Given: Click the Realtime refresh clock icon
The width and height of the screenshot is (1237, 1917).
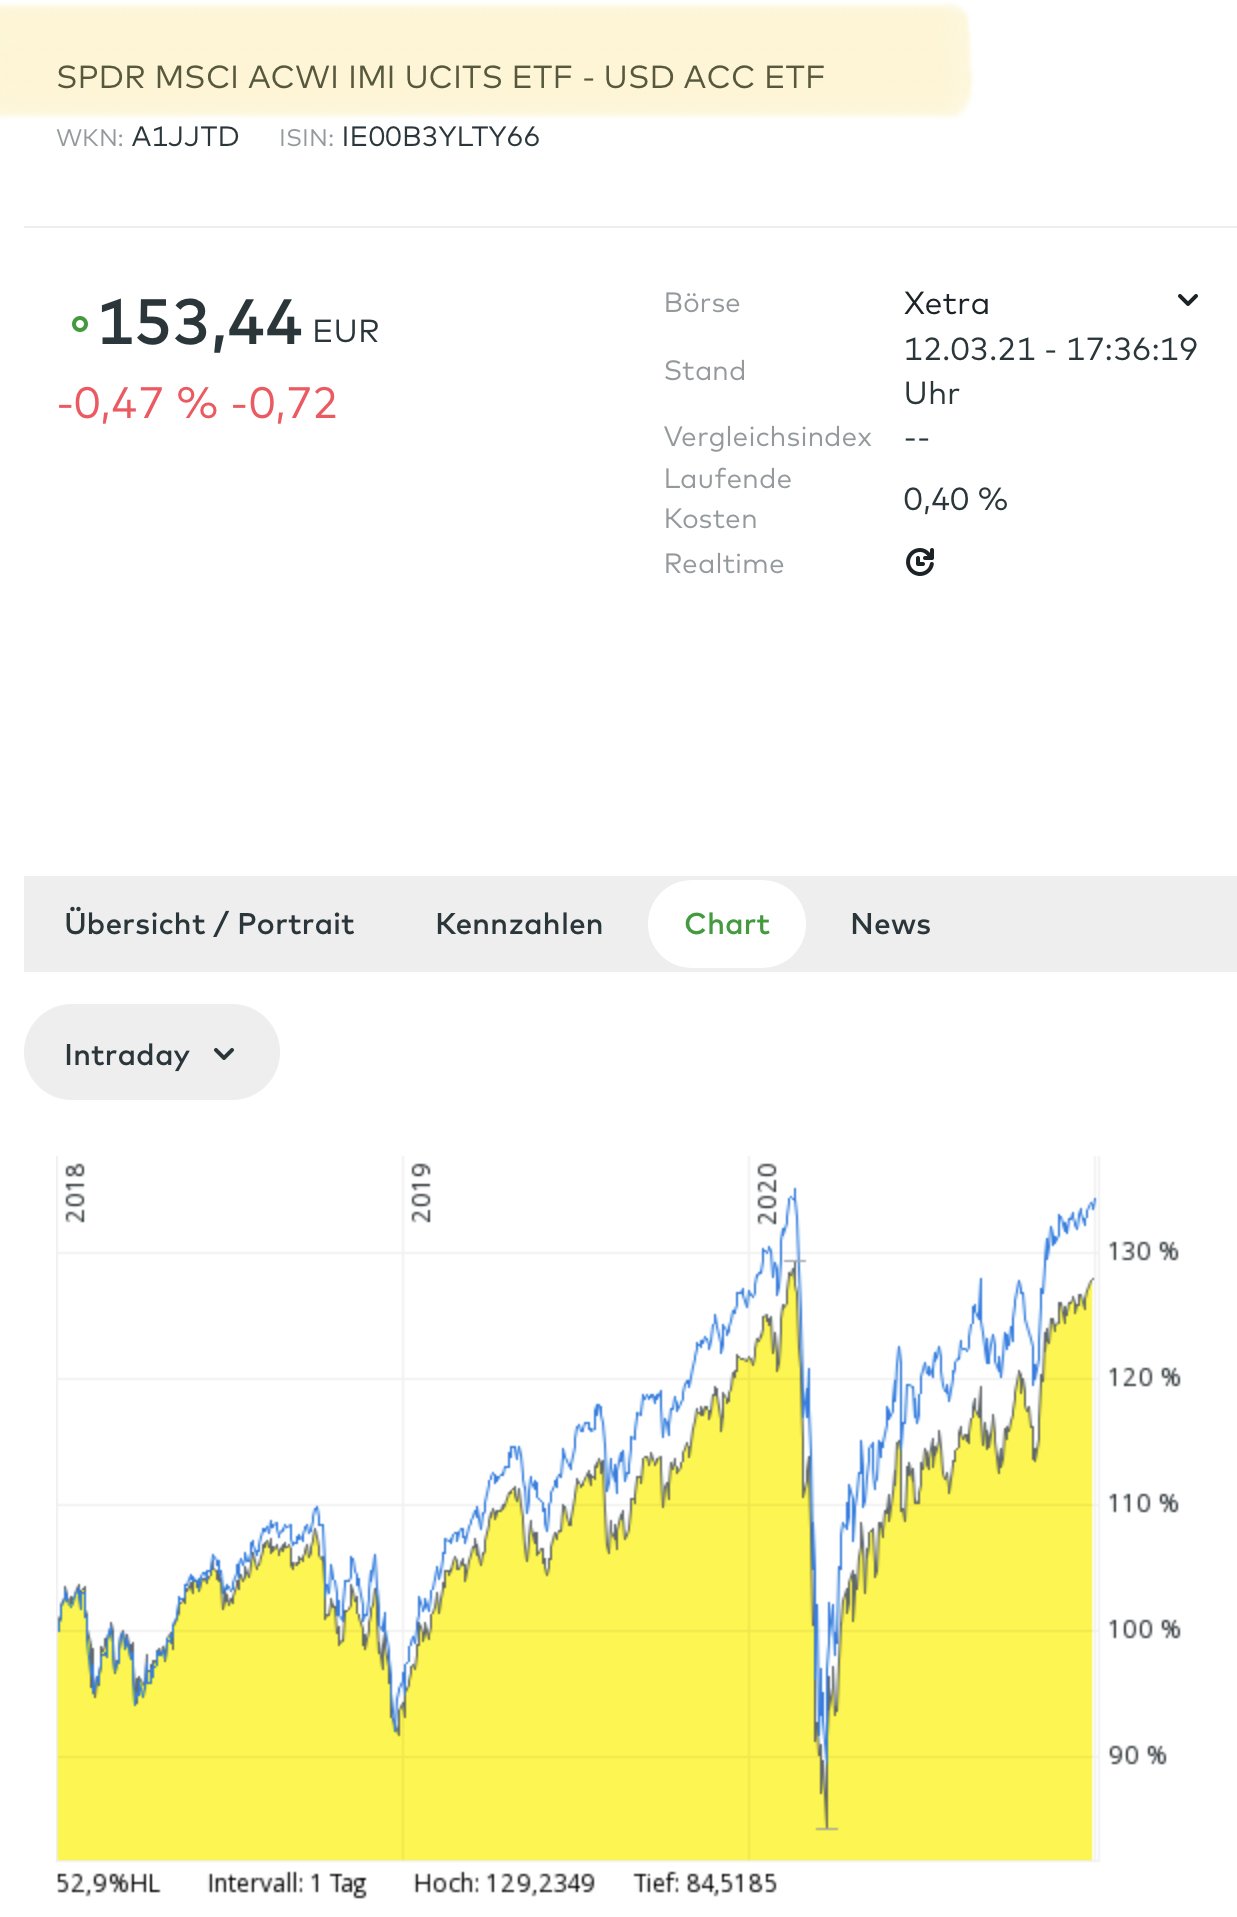Looking at the screenshot, I should pyautogui.click(x=919, y=562).
